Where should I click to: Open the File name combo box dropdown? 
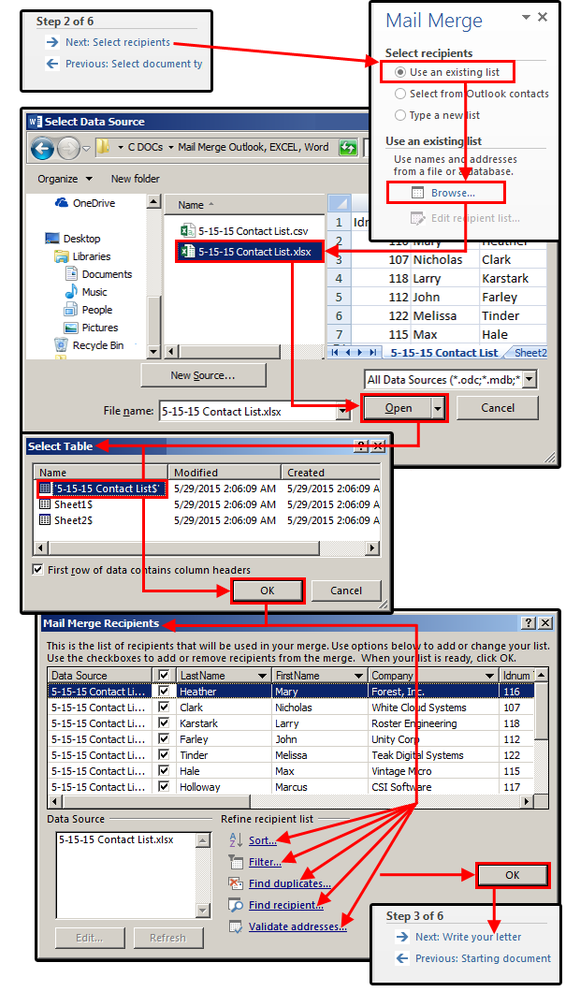[342, 411]
